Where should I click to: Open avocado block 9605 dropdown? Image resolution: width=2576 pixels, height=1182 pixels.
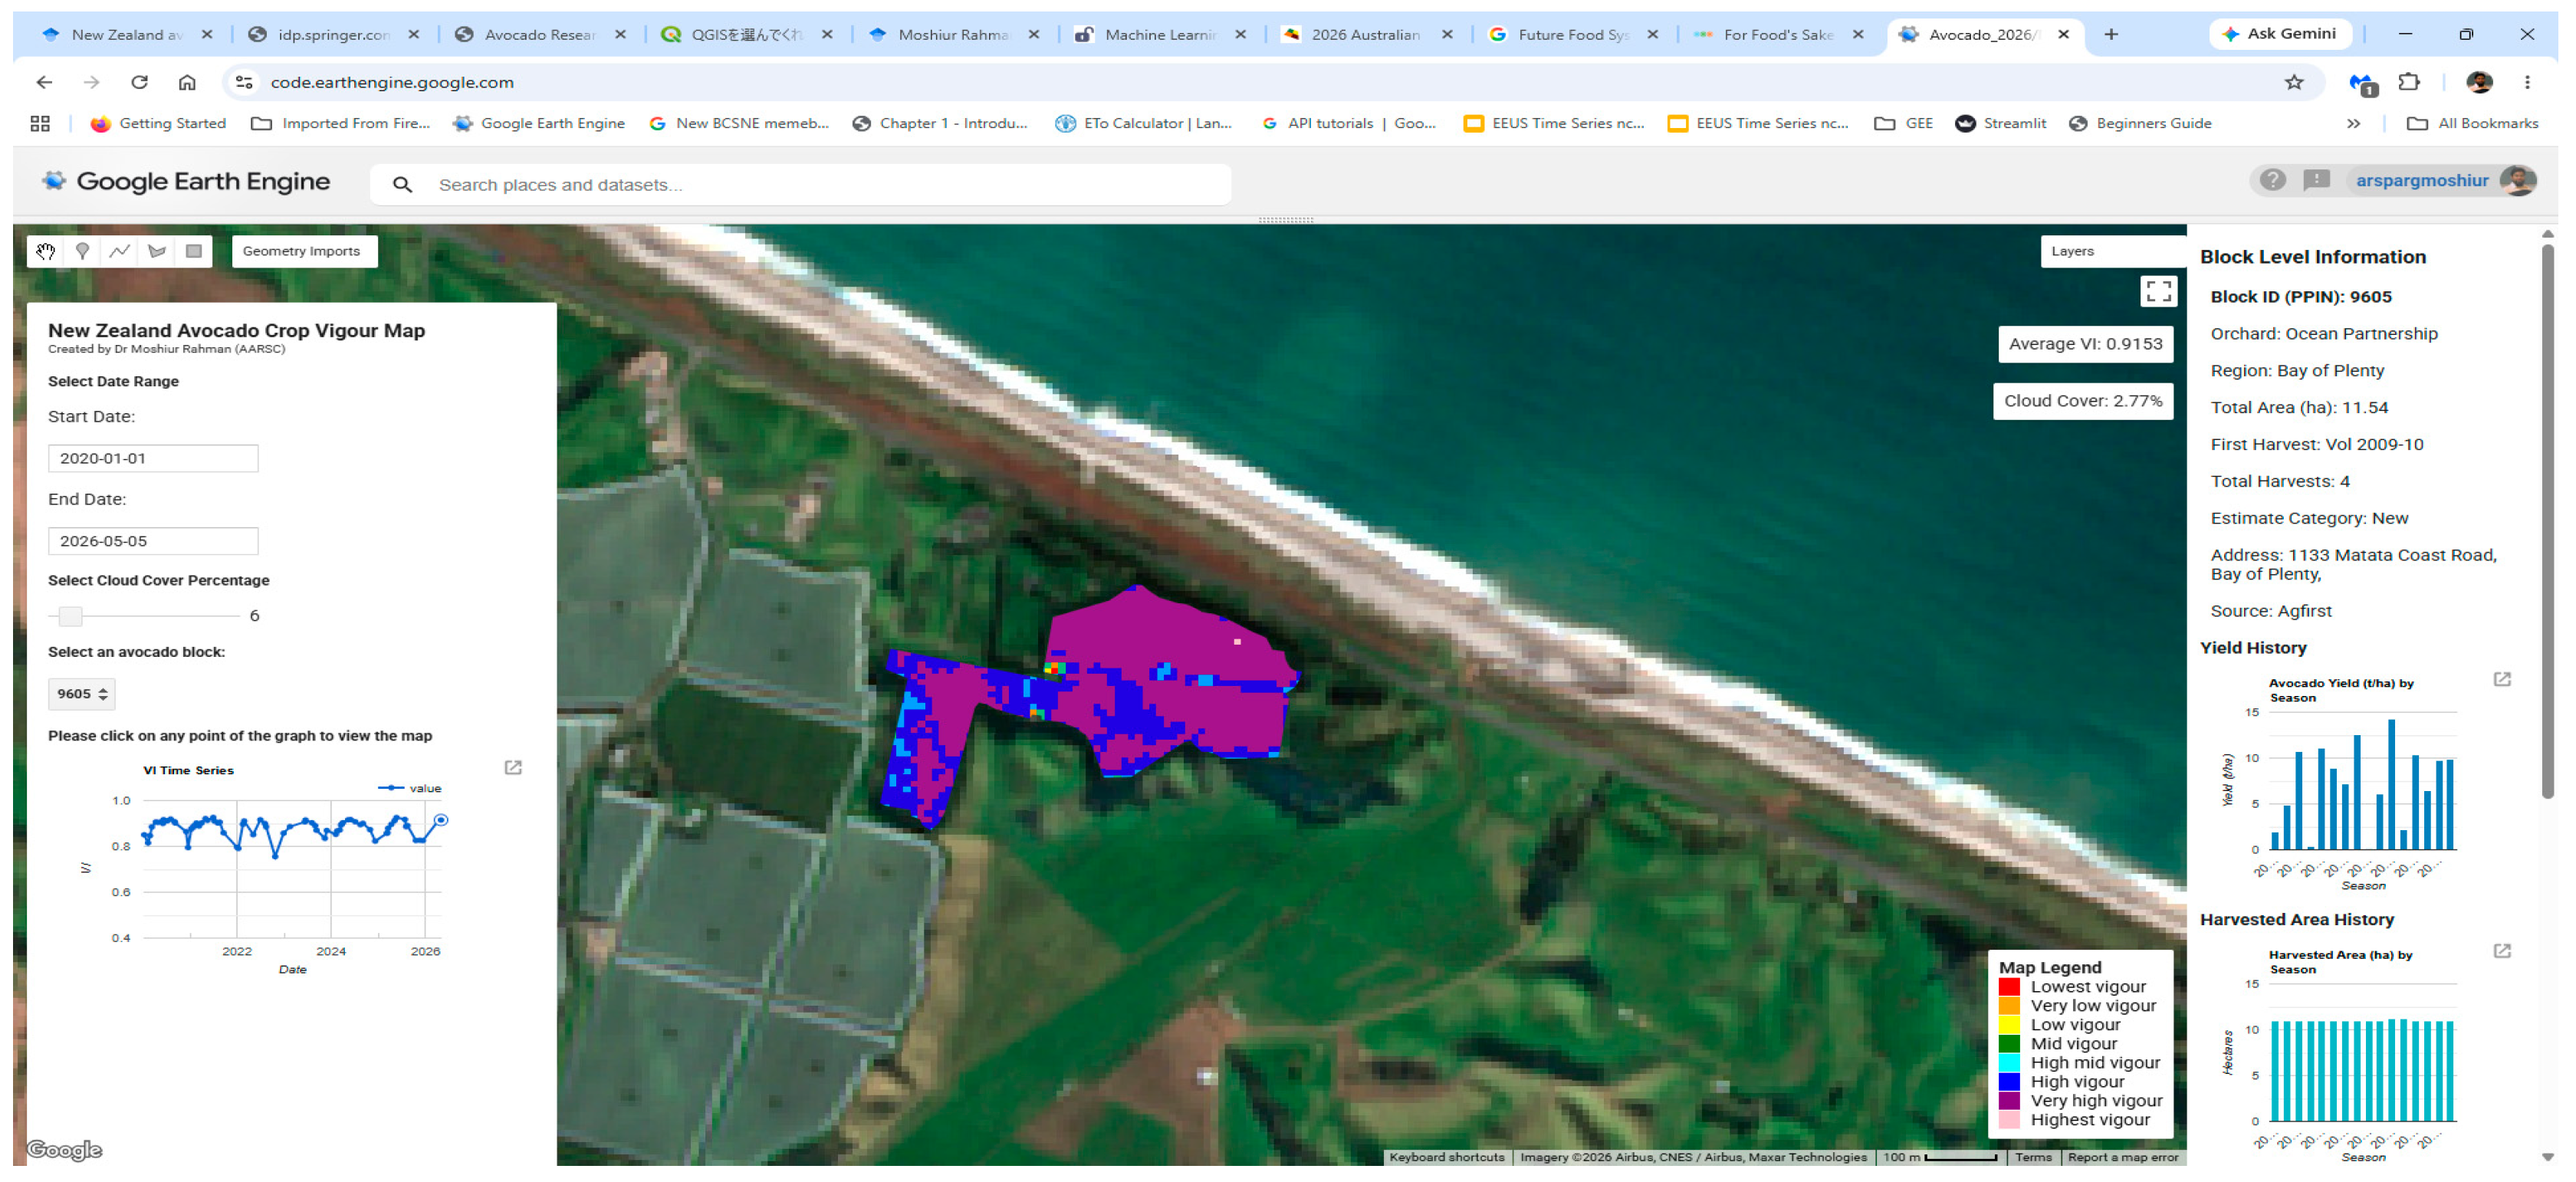[x=82, y=694]
